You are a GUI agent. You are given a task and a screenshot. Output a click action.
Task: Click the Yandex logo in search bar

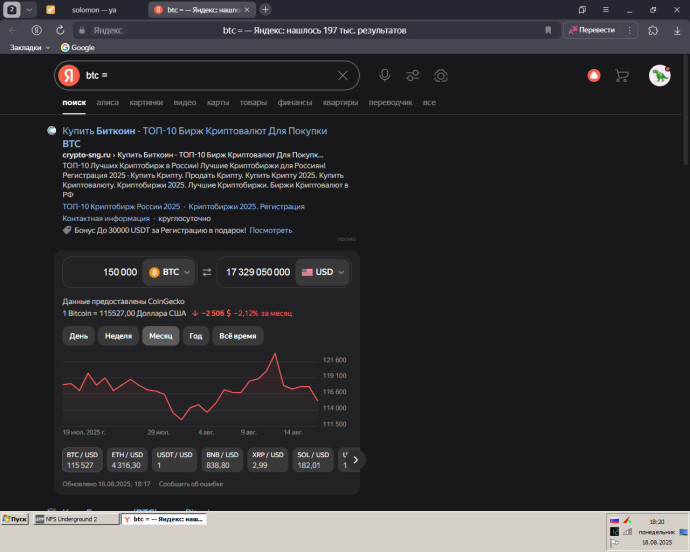tap(69, 75)
